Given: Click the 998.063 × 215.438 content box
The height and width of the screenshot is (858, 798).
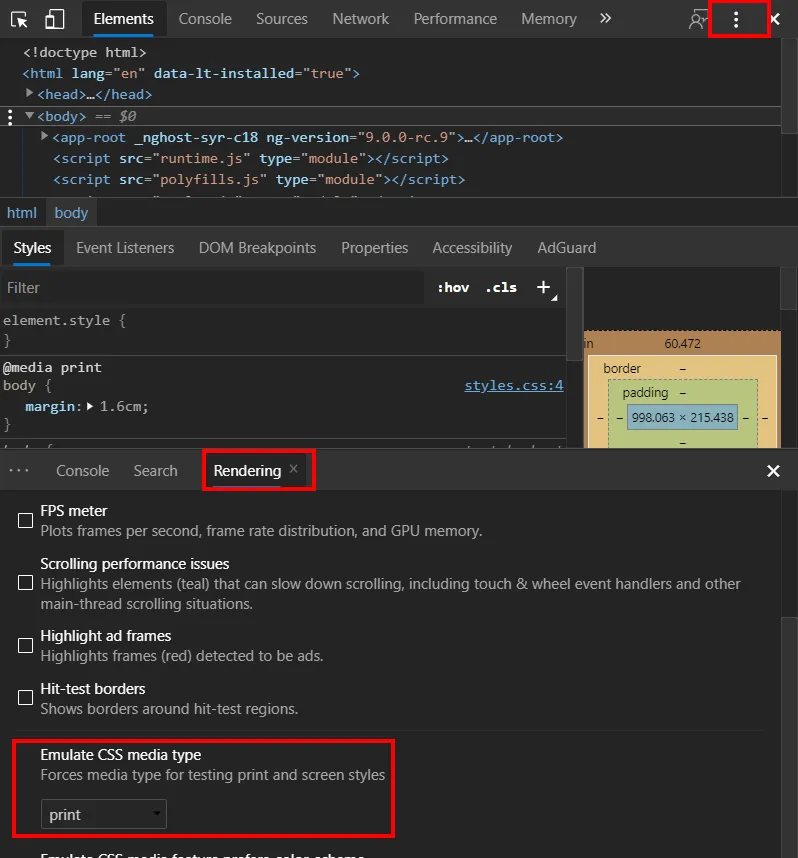Looking at the screenshot, I should tap(683, 418).
